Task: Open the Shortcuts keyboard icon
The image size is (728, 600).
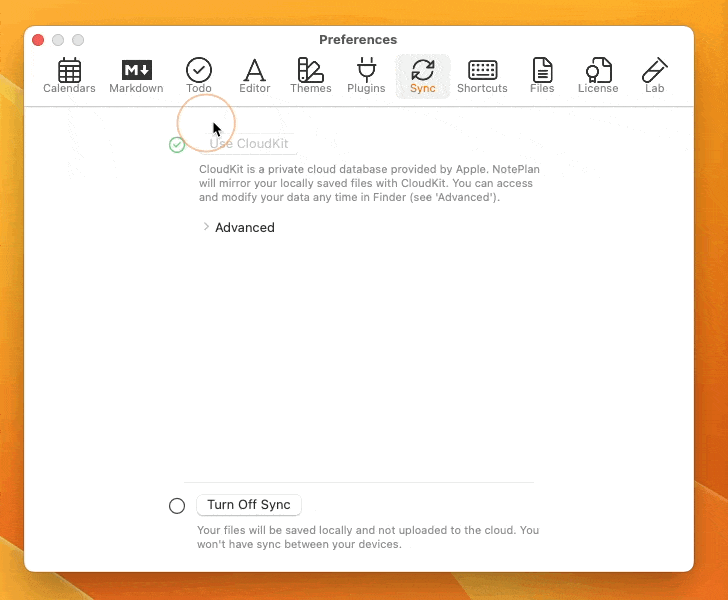Action: pos(482,70)
